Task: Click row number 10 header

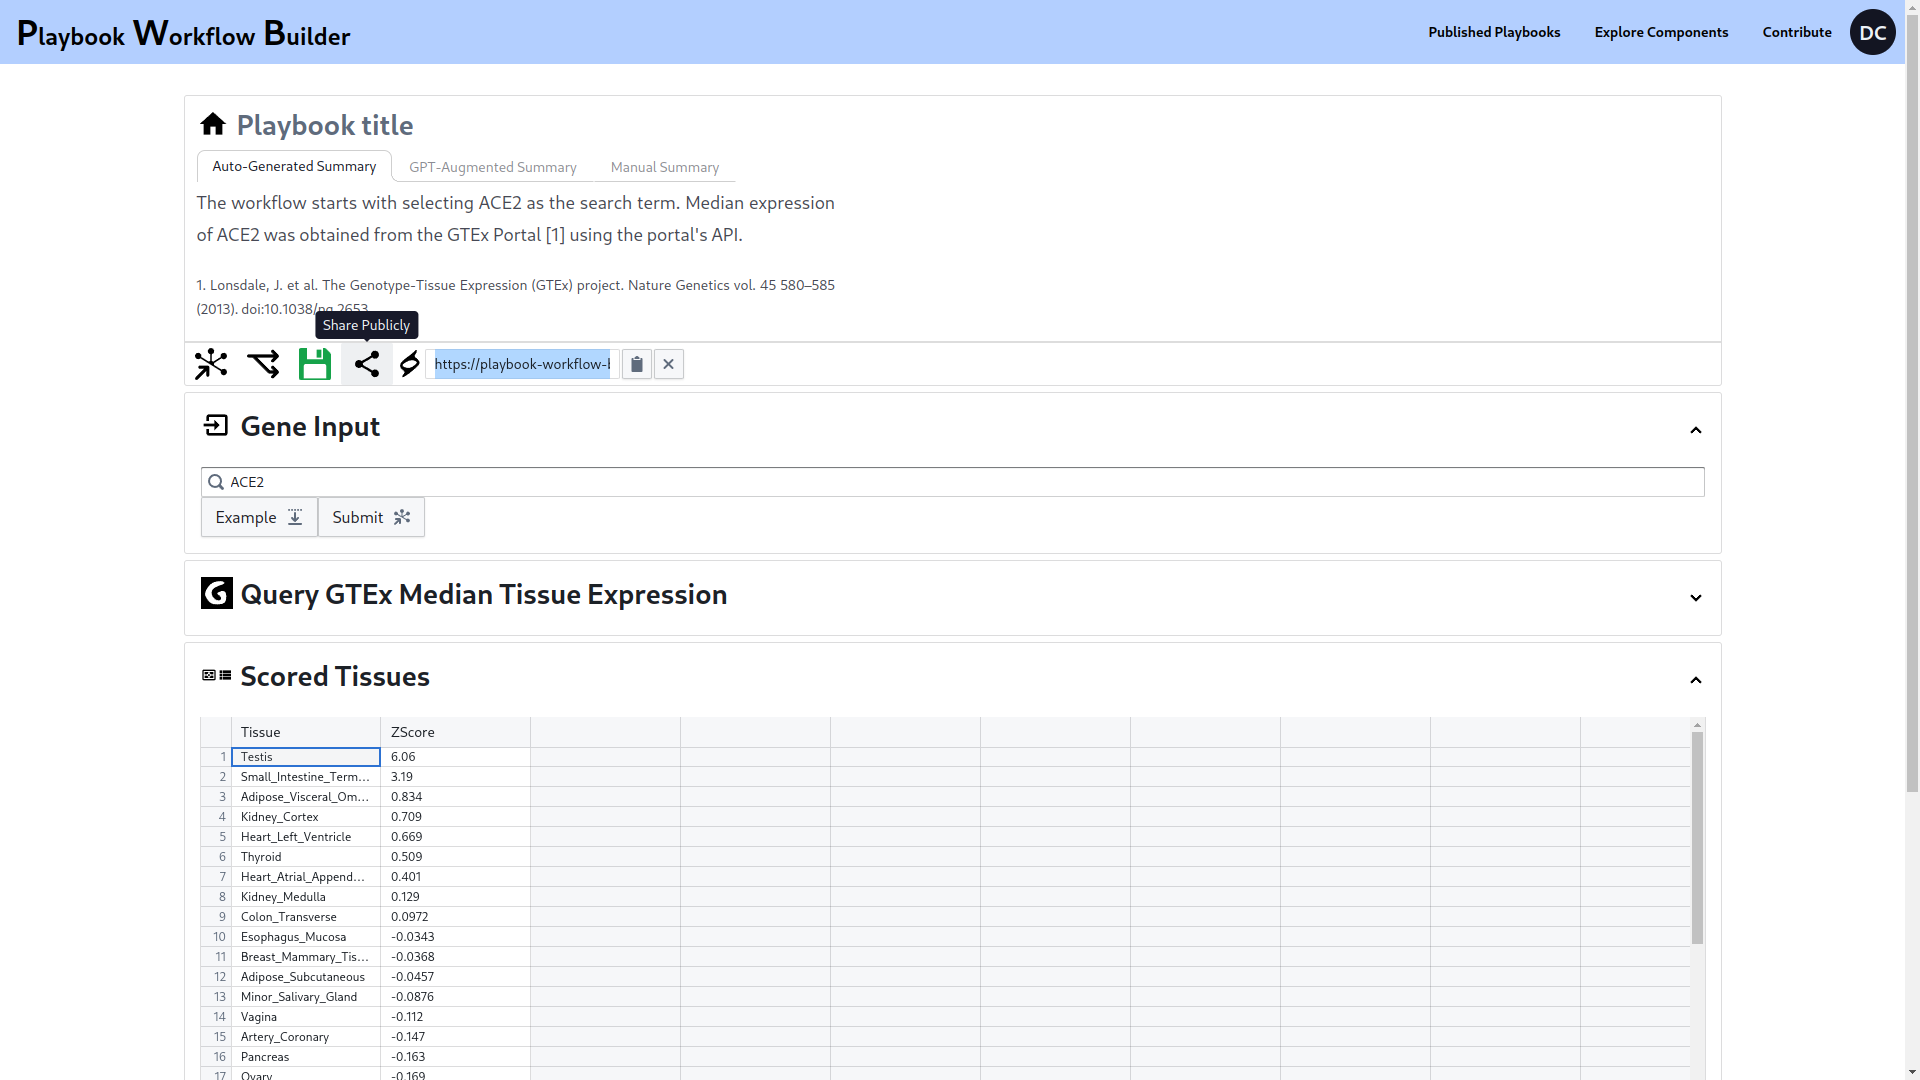Action: (x=216, y=937)
